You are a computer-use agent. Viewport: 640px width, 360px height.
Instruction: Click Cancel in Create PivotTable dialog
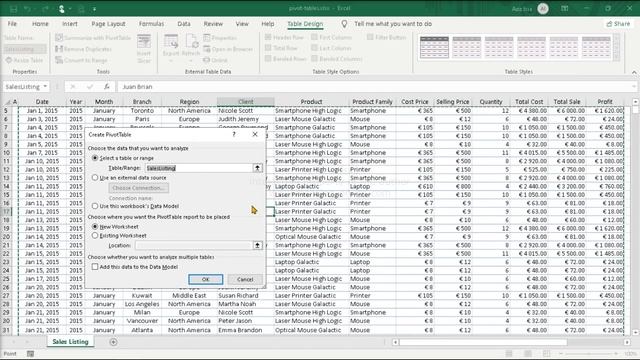(245, 279)
